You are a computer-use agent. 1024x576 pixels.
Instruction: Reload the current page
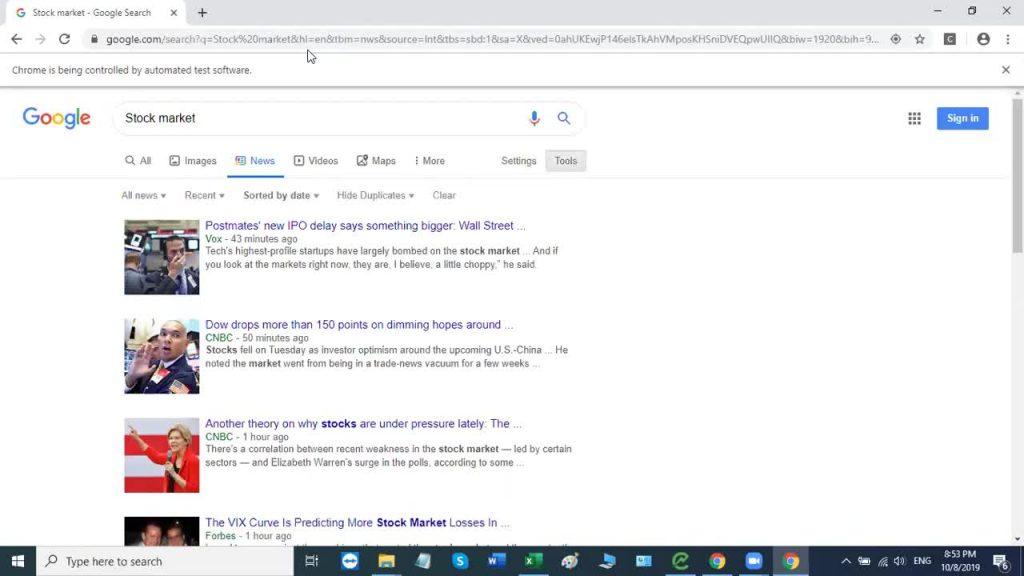point(64,39)
